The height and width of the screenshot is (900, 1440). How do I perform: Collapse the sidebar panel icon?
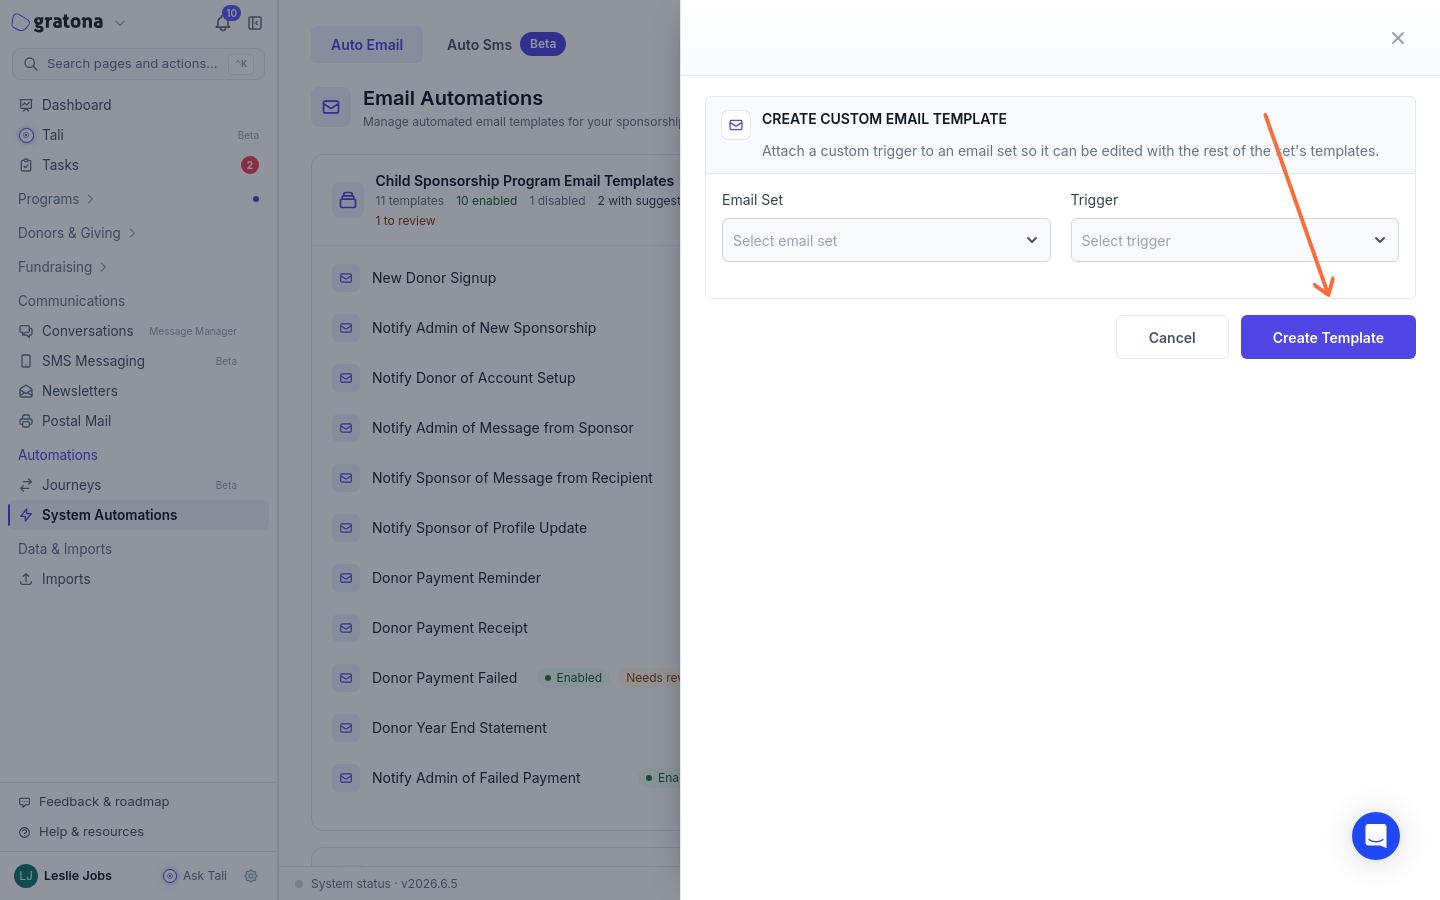click(255, 23)
